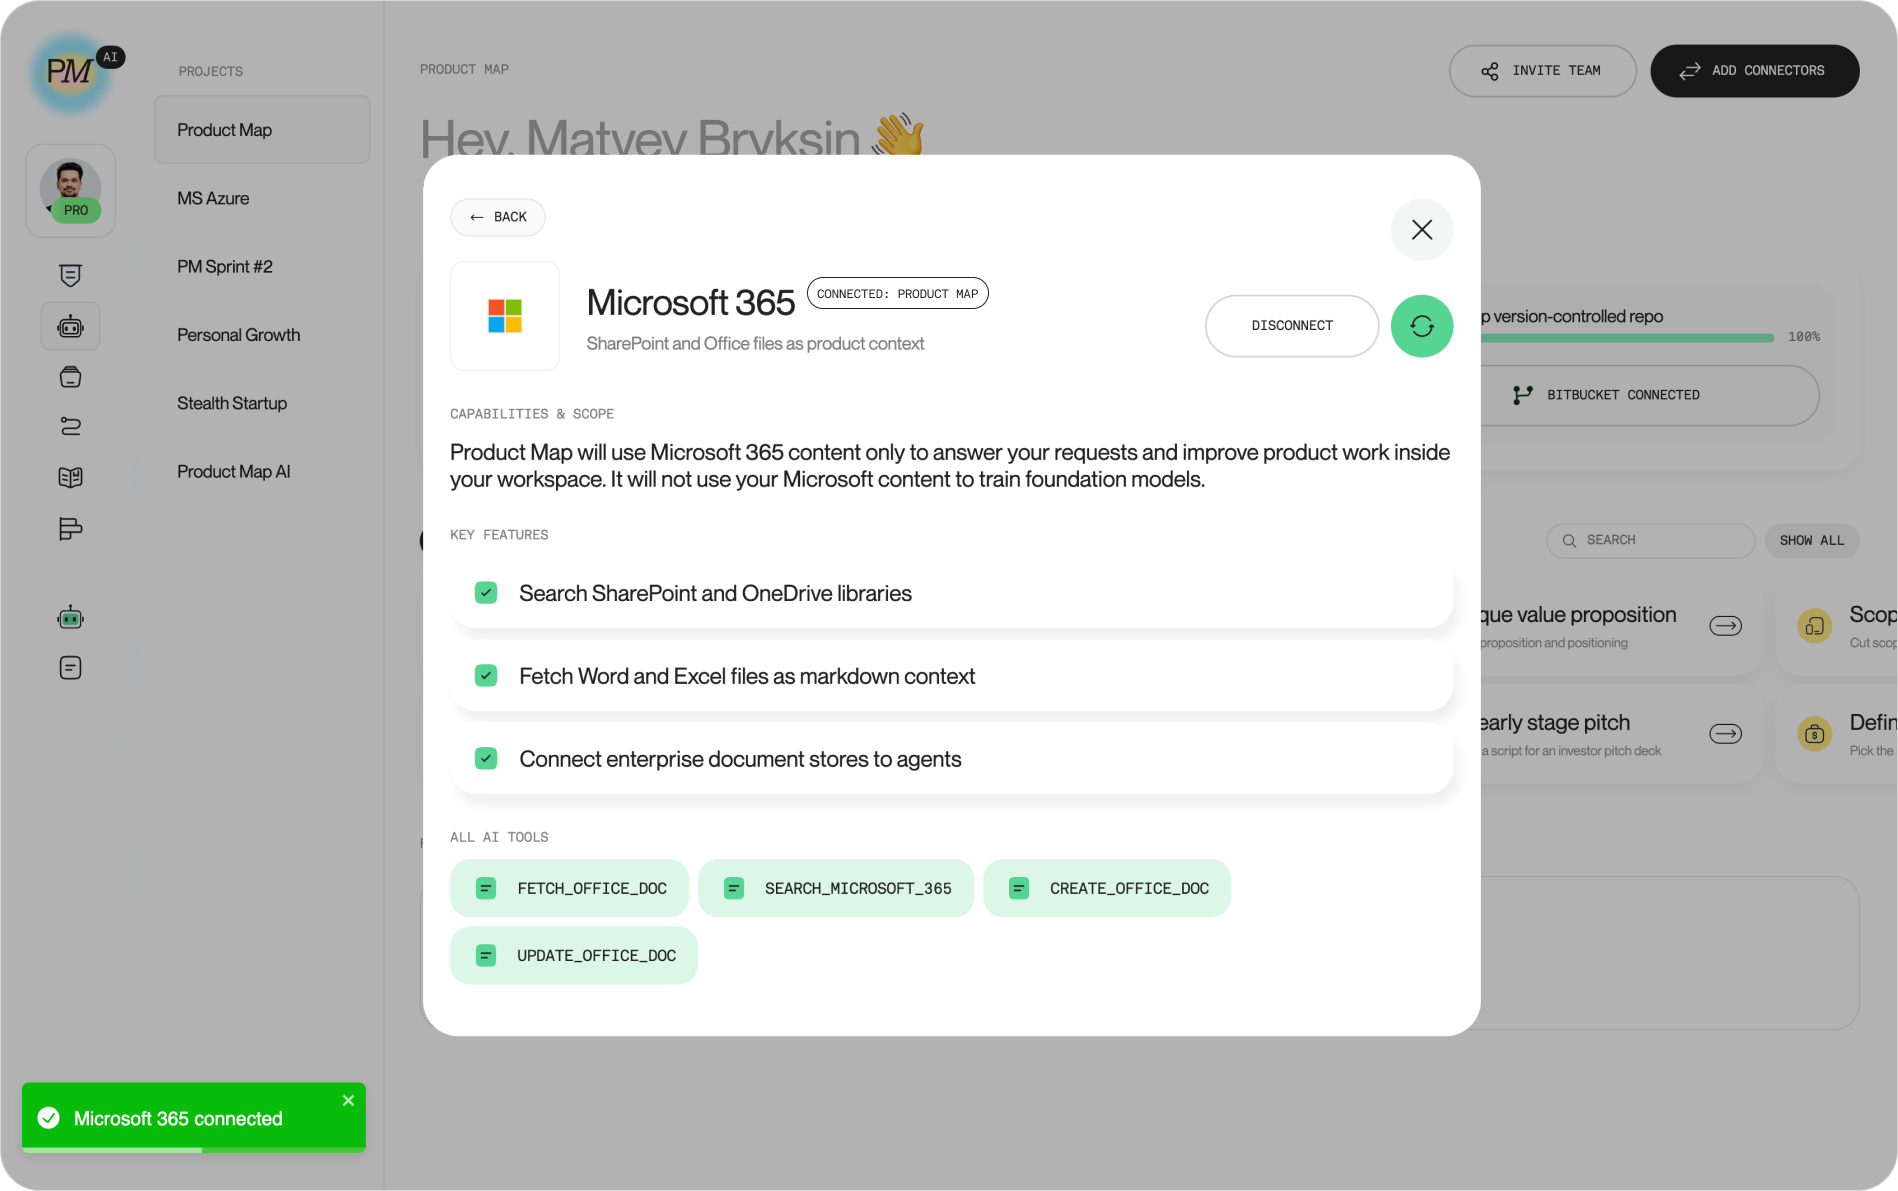This screenshot has width=1898, height=1191.
Task: Open the PM Sprint #2 project
Action: point(225,267)
